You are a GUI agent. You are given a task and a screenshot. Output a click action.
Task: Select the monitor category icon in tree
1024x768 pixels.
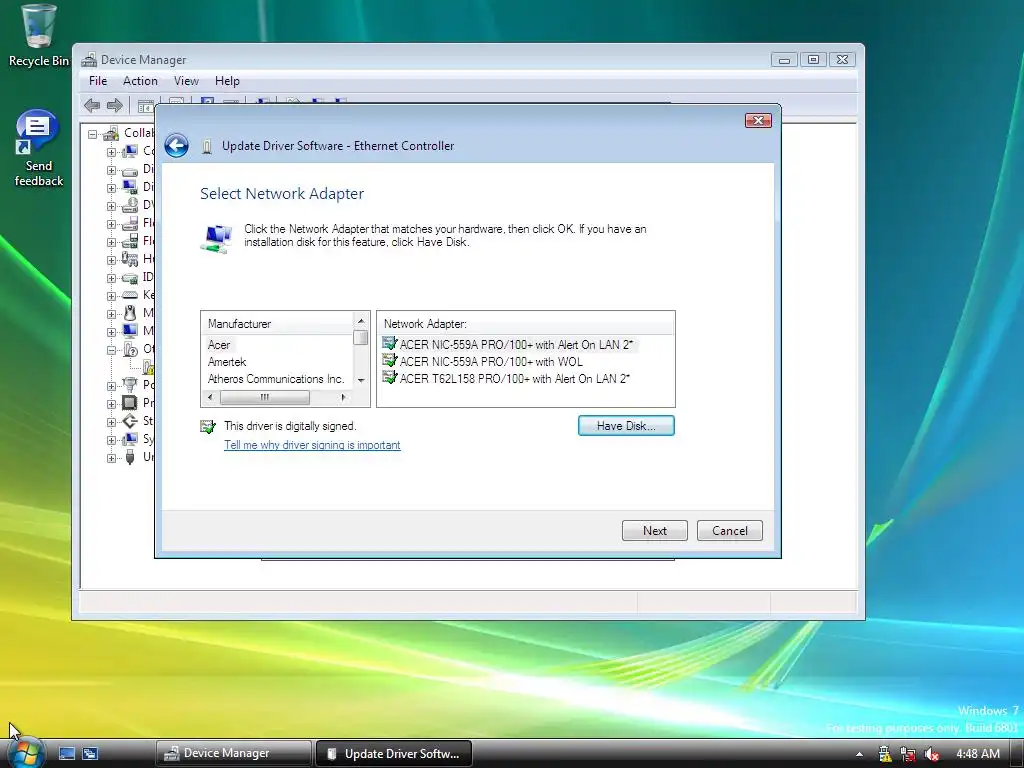pyautogui.click(x=130, y=331)
